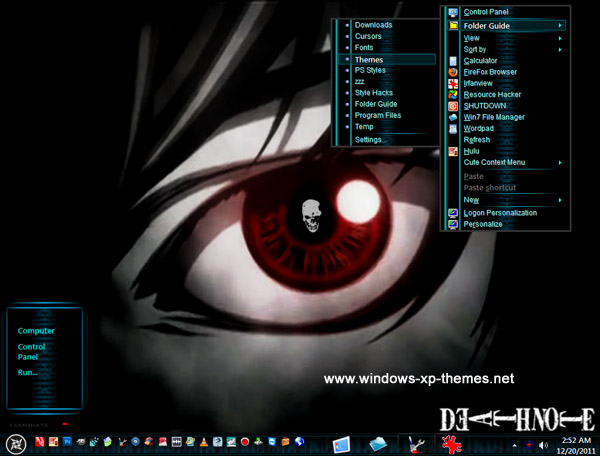Click the blue-red tray icon beside volume
This screenshot has width=600, height=456.
529,445
